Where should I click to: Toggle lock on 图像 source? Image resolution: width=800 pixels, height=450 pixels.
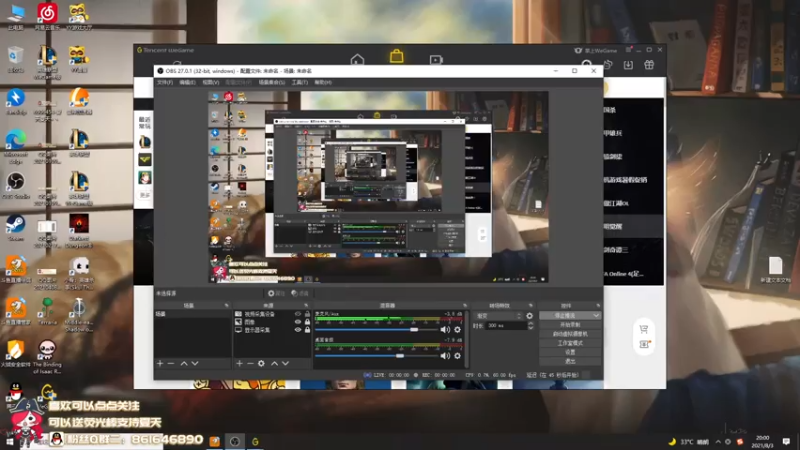coord(307,322)
